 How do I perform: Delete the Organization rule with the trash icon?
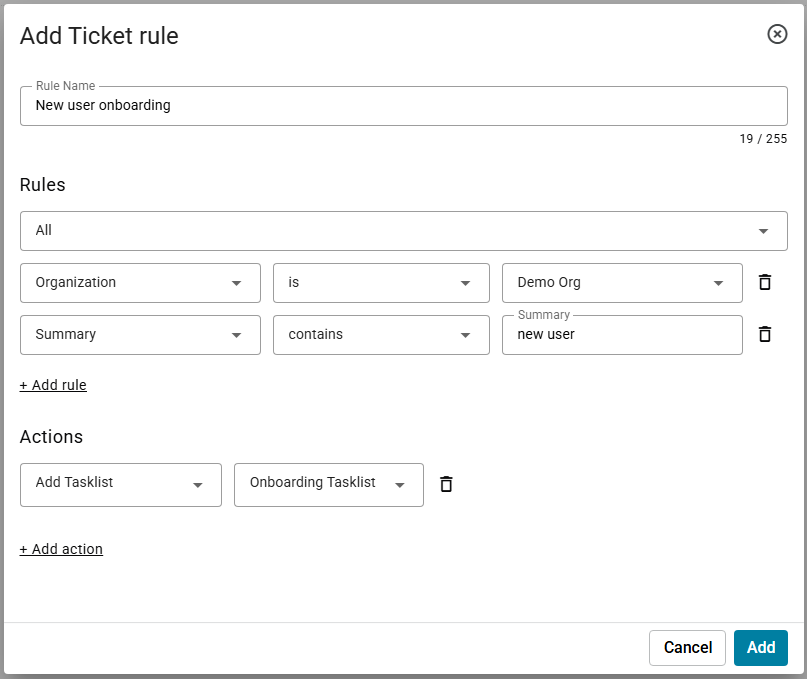pyautogui.click(x=765, y=282)
